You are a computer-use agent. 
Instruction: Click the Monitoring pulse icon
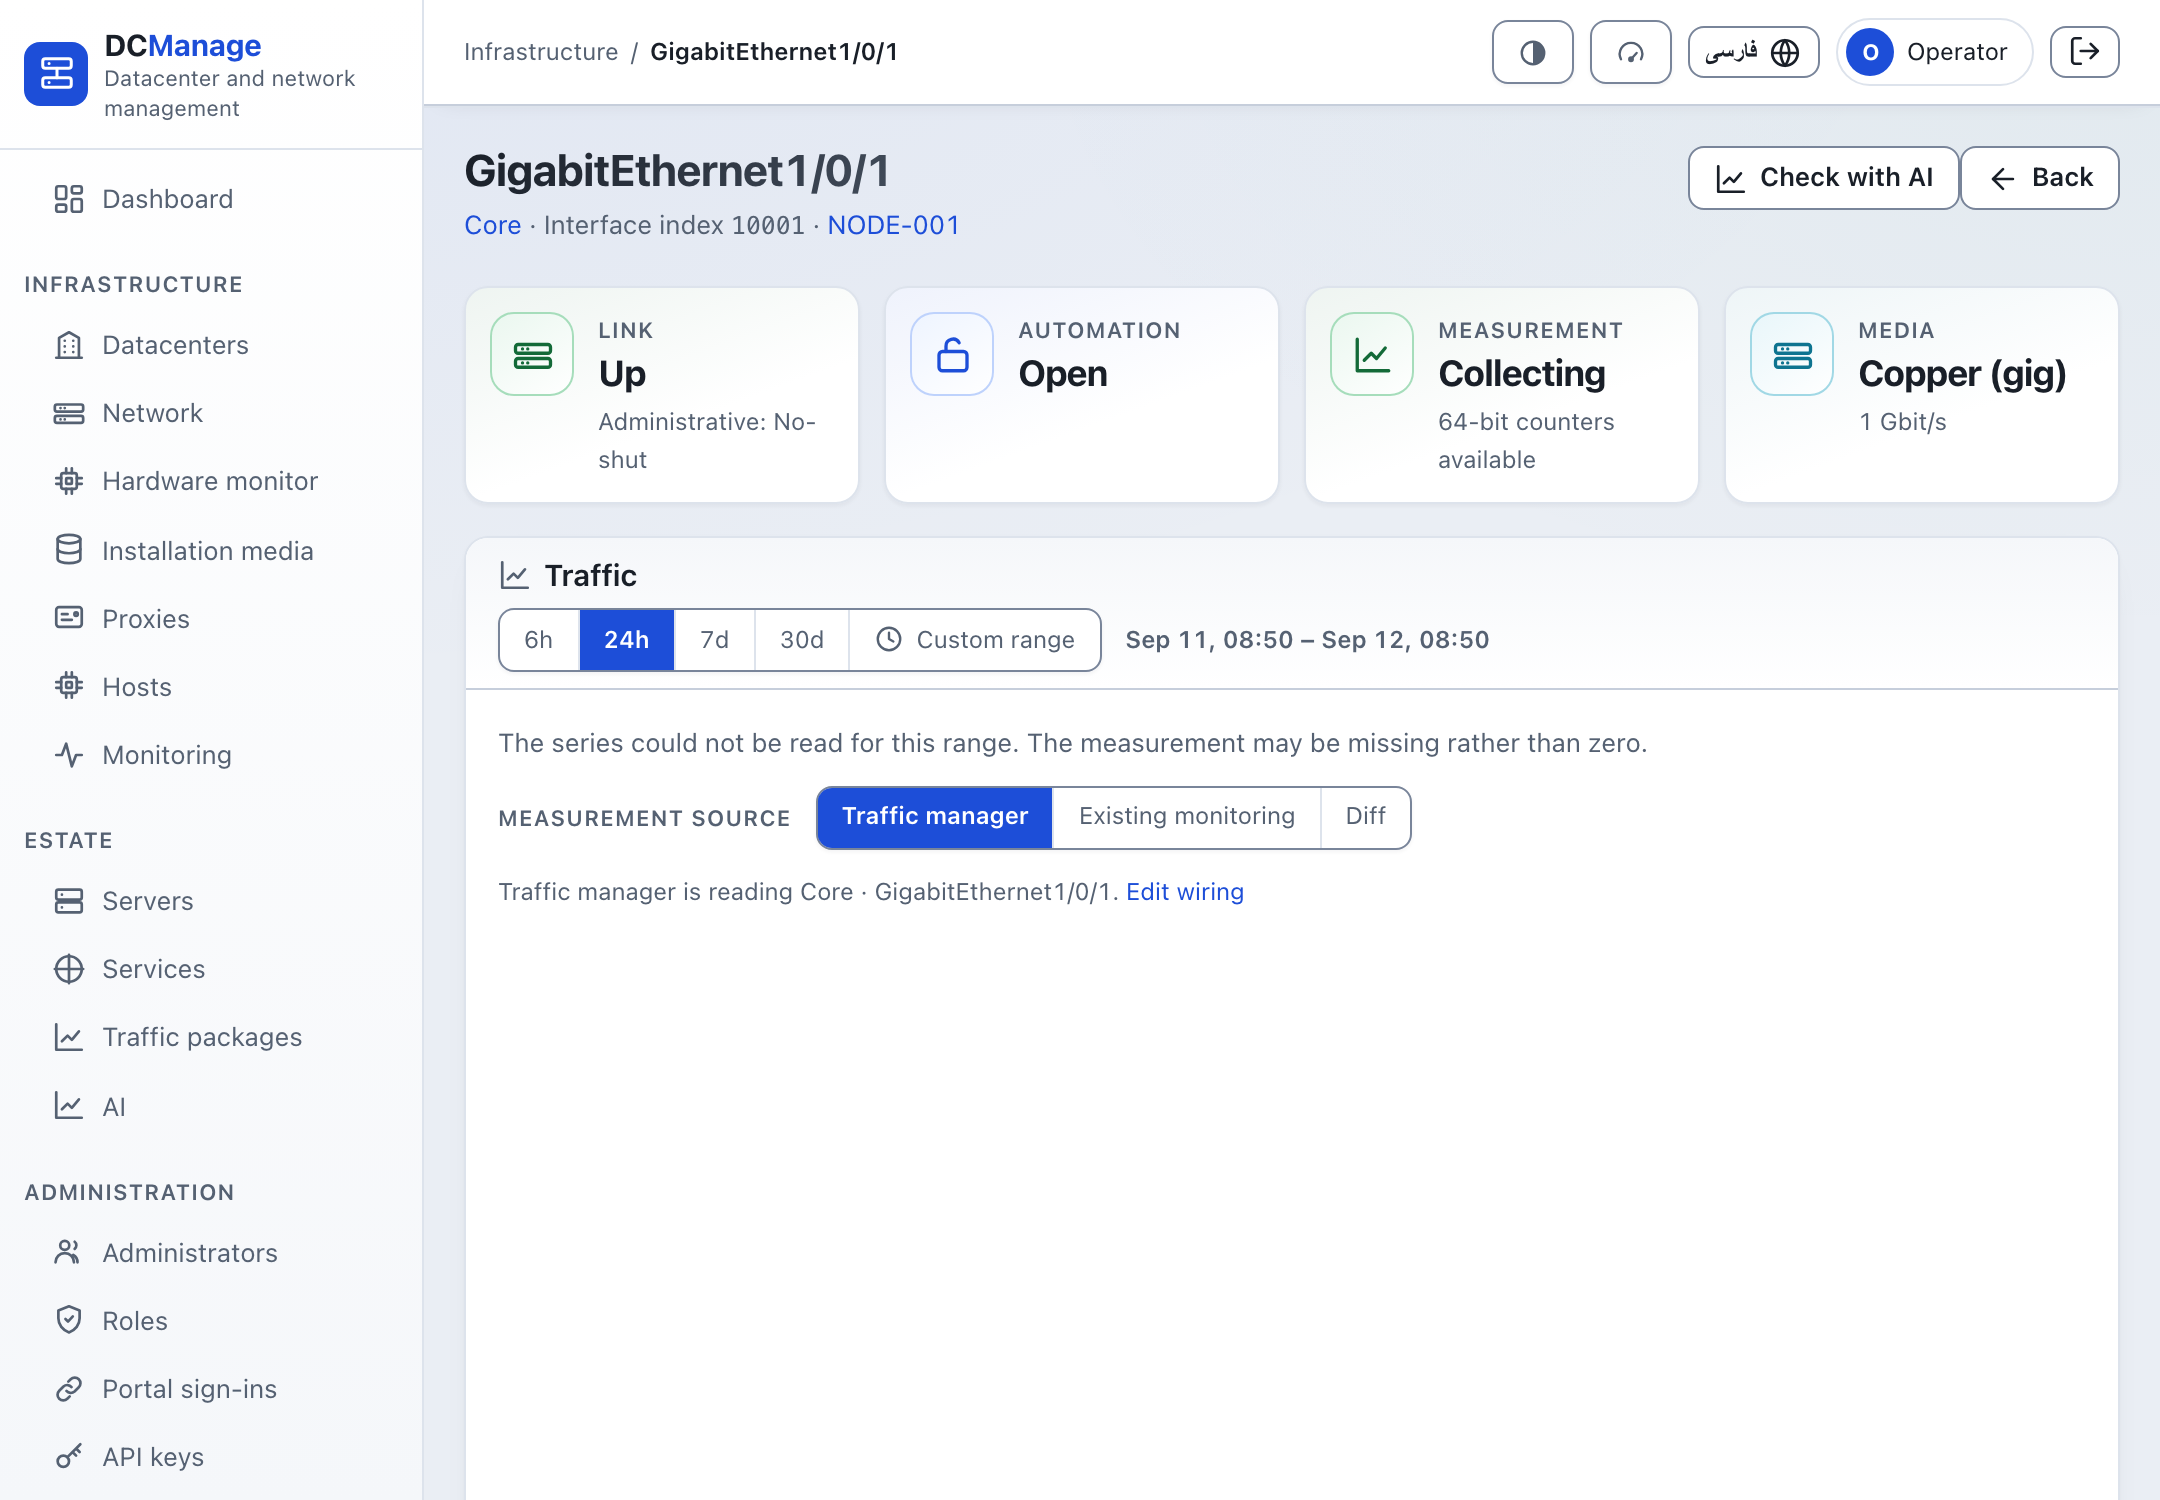click(x=69, y=754)
